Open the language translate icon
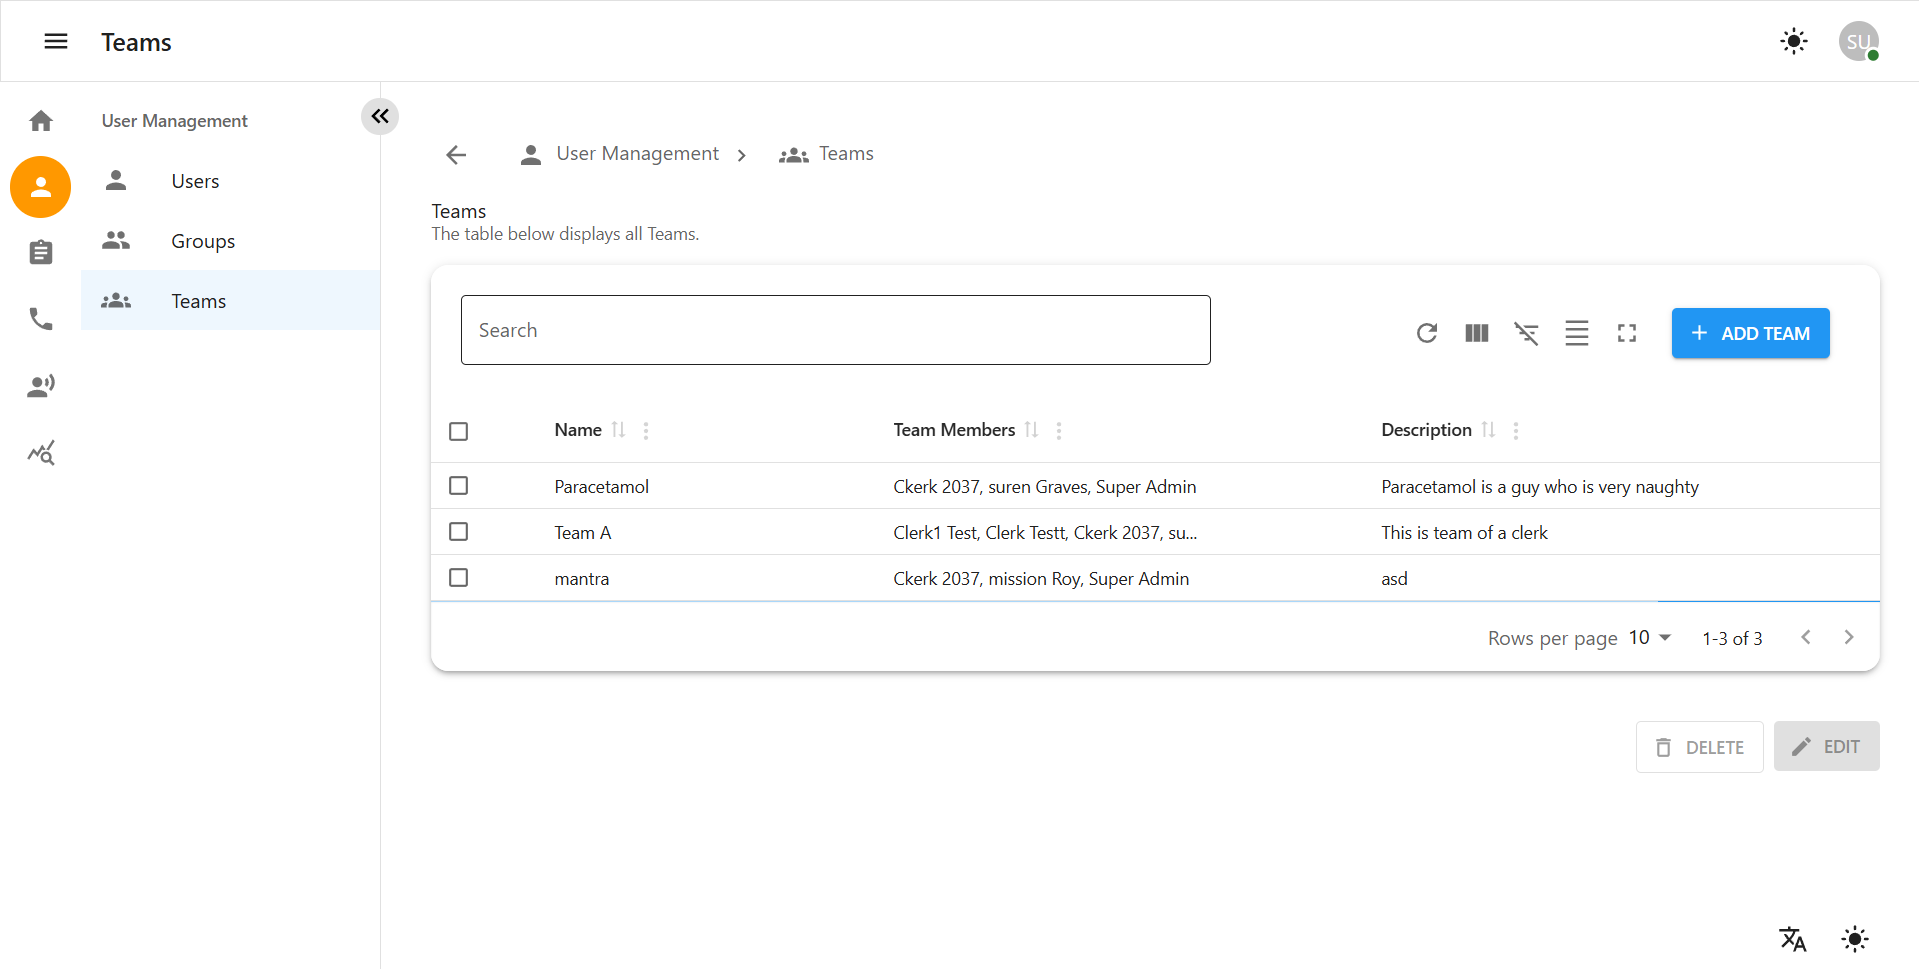The width and height of the screenshot is (1919, 969). coord(1793,939)
